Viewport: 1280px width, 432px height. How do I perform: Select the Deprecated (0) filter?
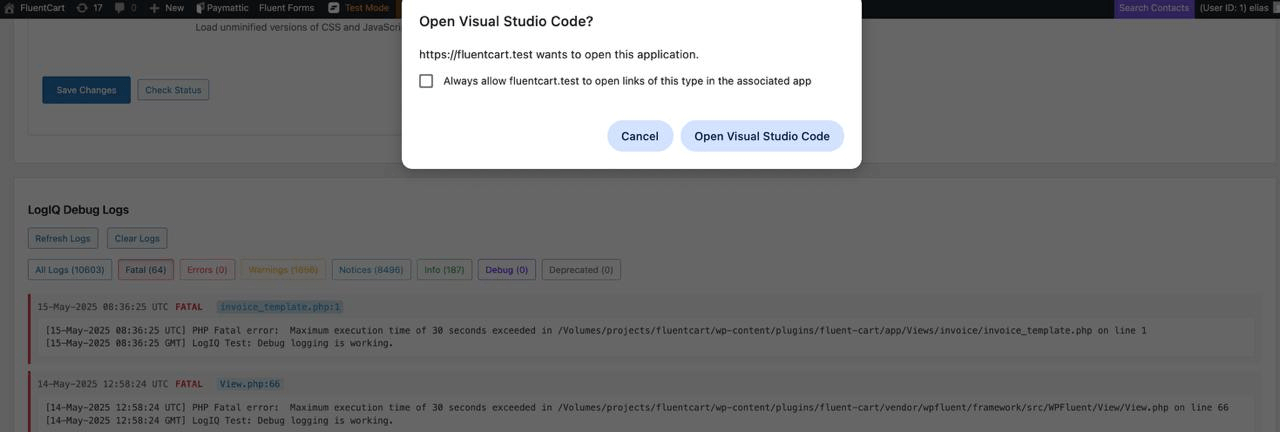(581, 269)
